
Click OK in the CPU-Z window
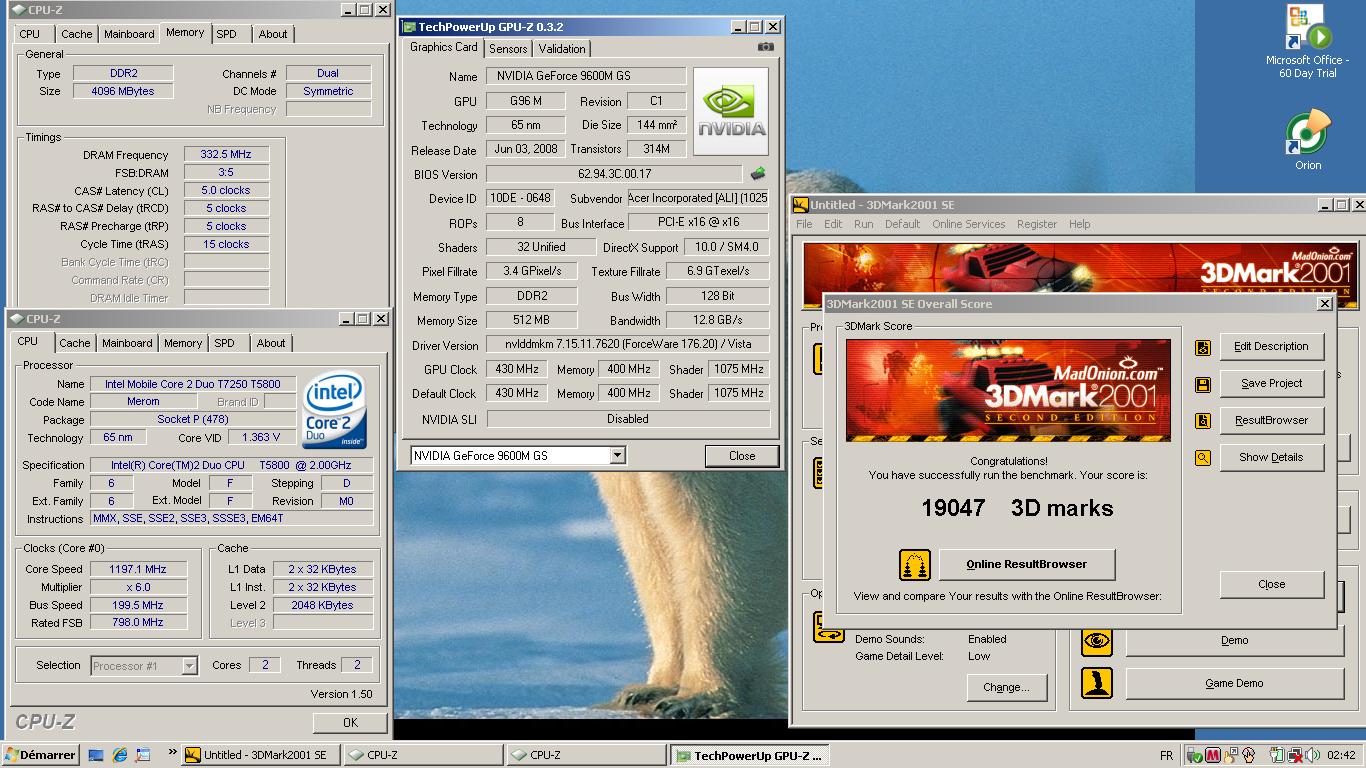click(350, 723)
